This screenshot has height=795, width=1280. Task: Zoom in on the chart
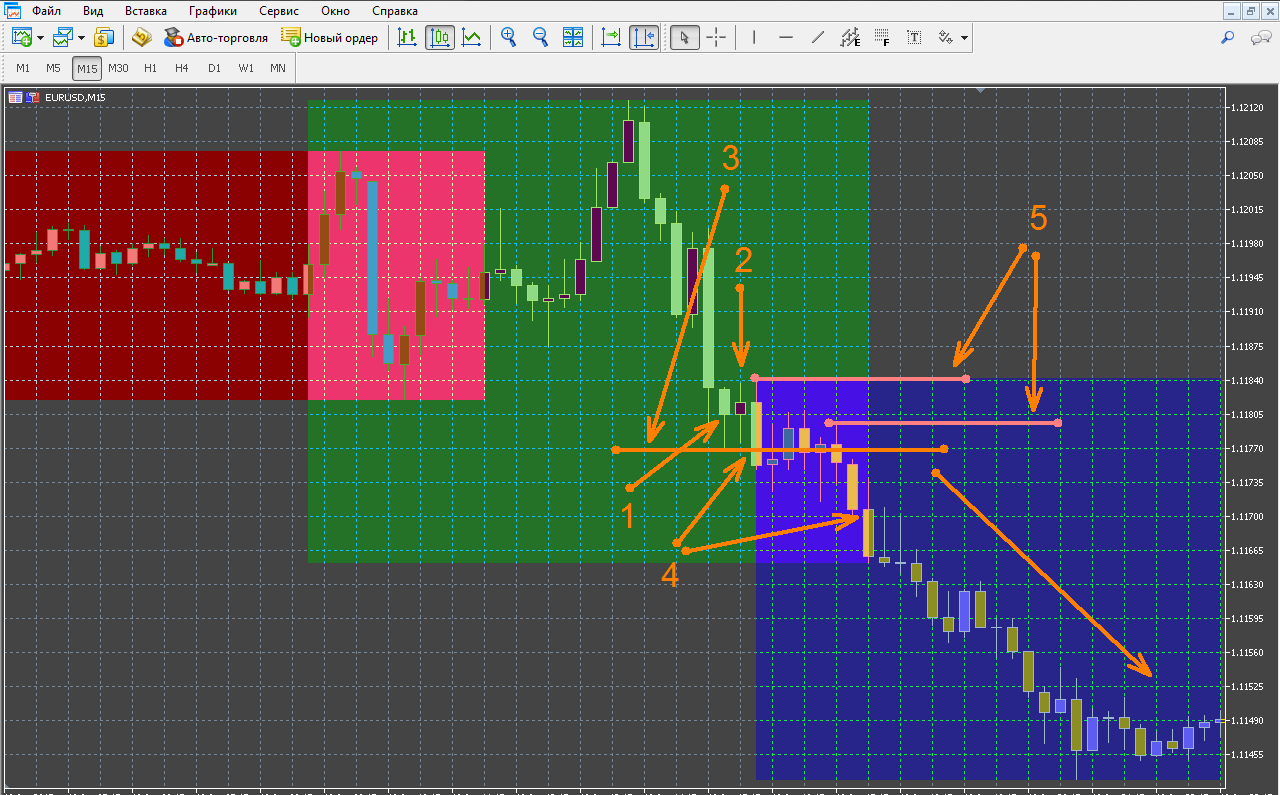point(509,38)
